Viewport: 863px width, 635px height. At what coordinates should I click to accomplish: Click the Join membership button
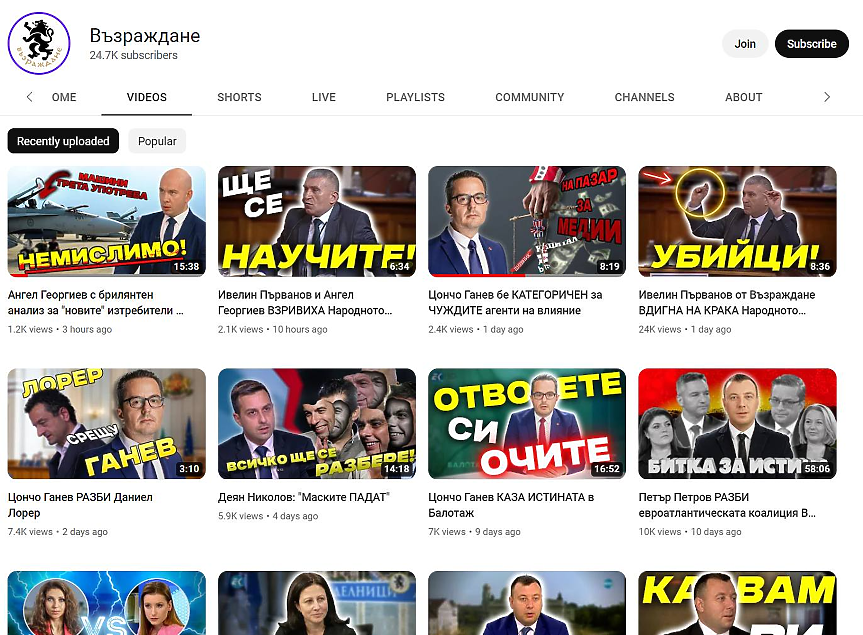pos(745,44)
